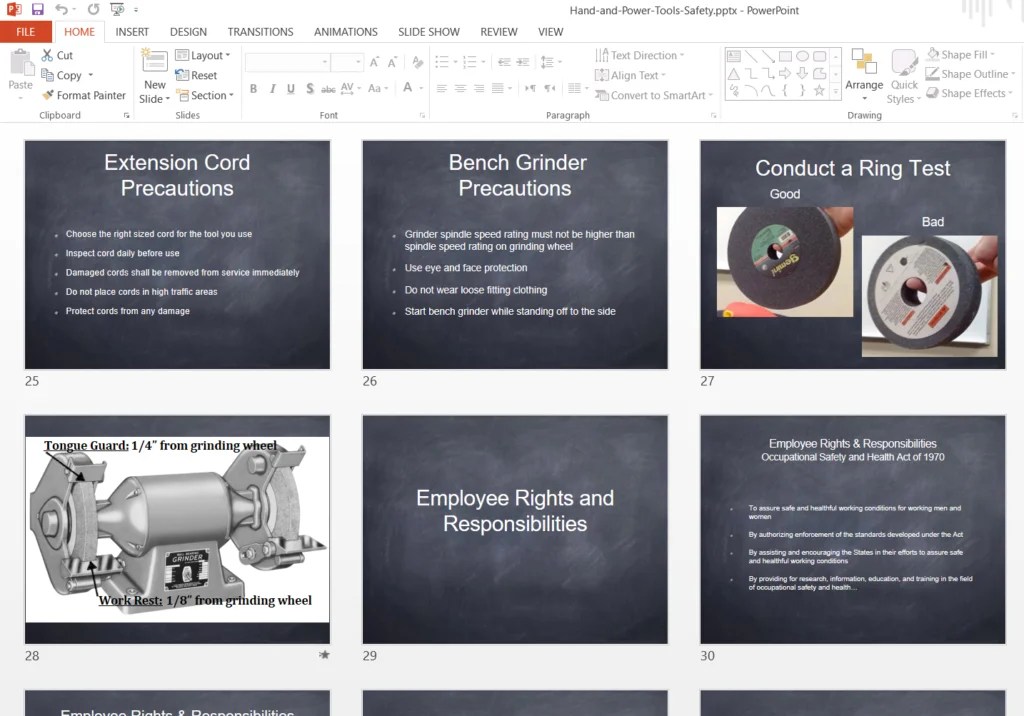Align text left

442,88
